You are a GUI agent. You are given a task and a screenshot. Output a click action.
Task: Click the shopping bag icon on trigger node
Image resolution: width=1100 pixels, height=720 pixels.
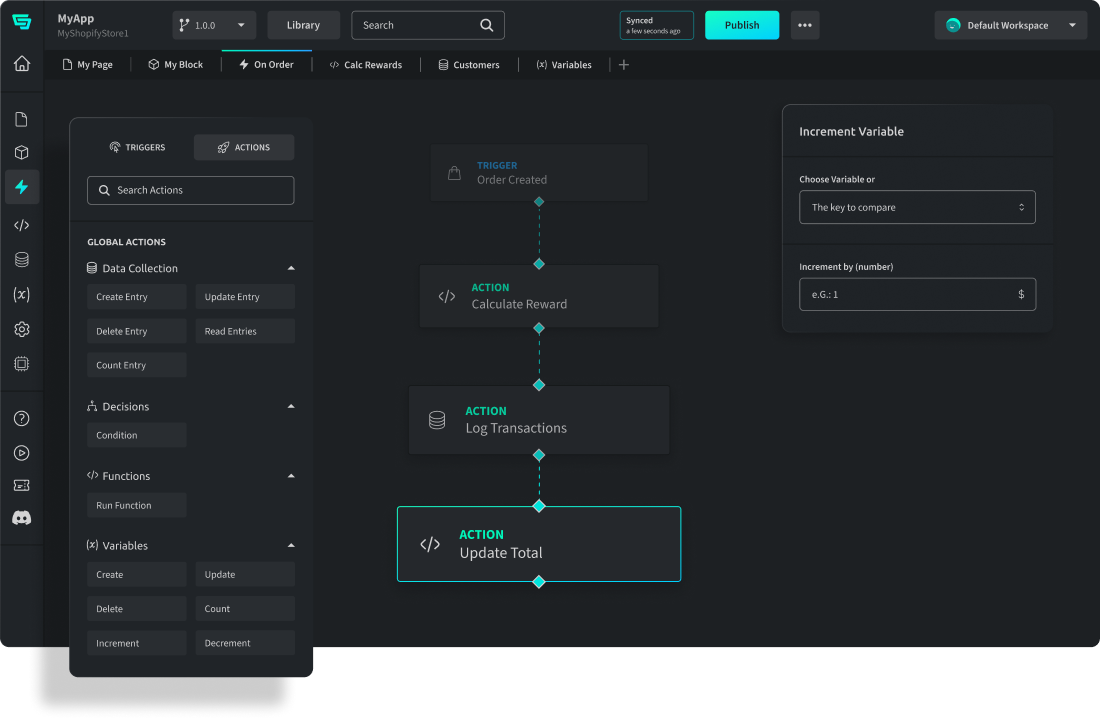pos(455,173)
